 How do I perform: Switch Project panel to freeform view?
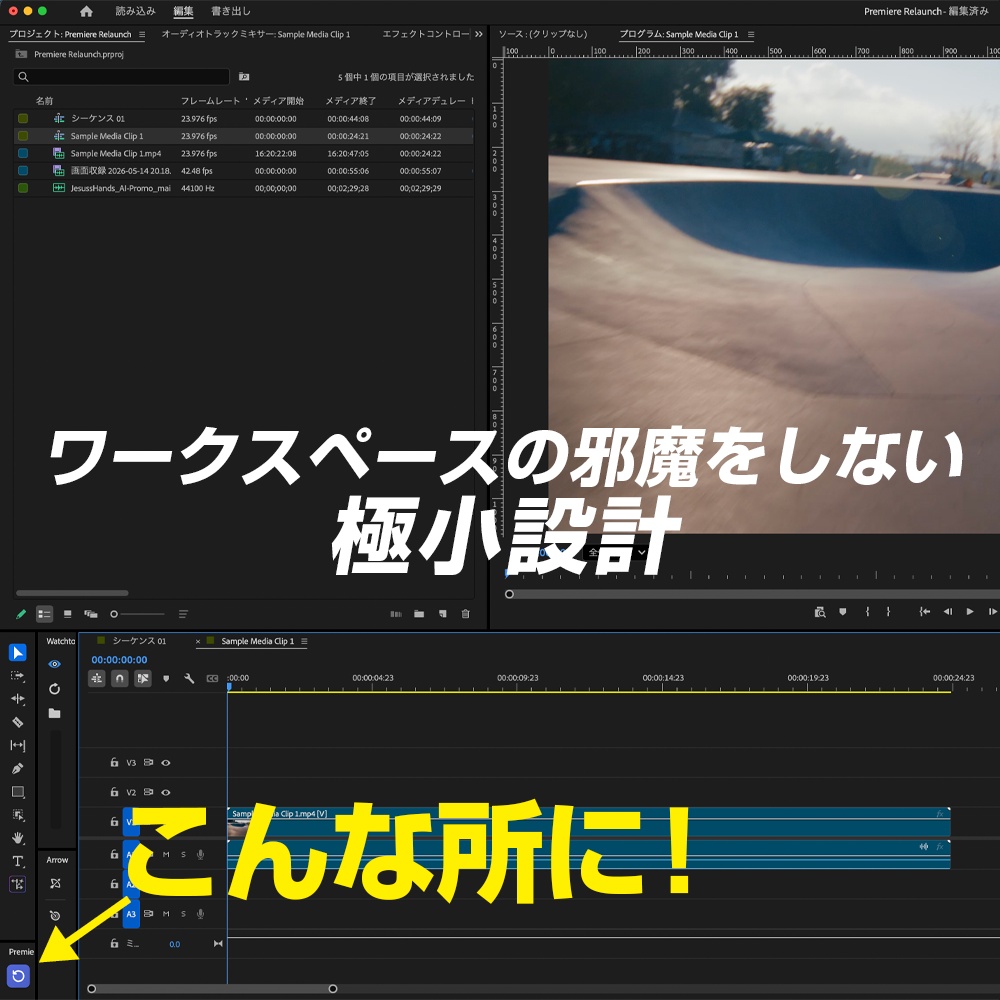(x=91, y=614)
